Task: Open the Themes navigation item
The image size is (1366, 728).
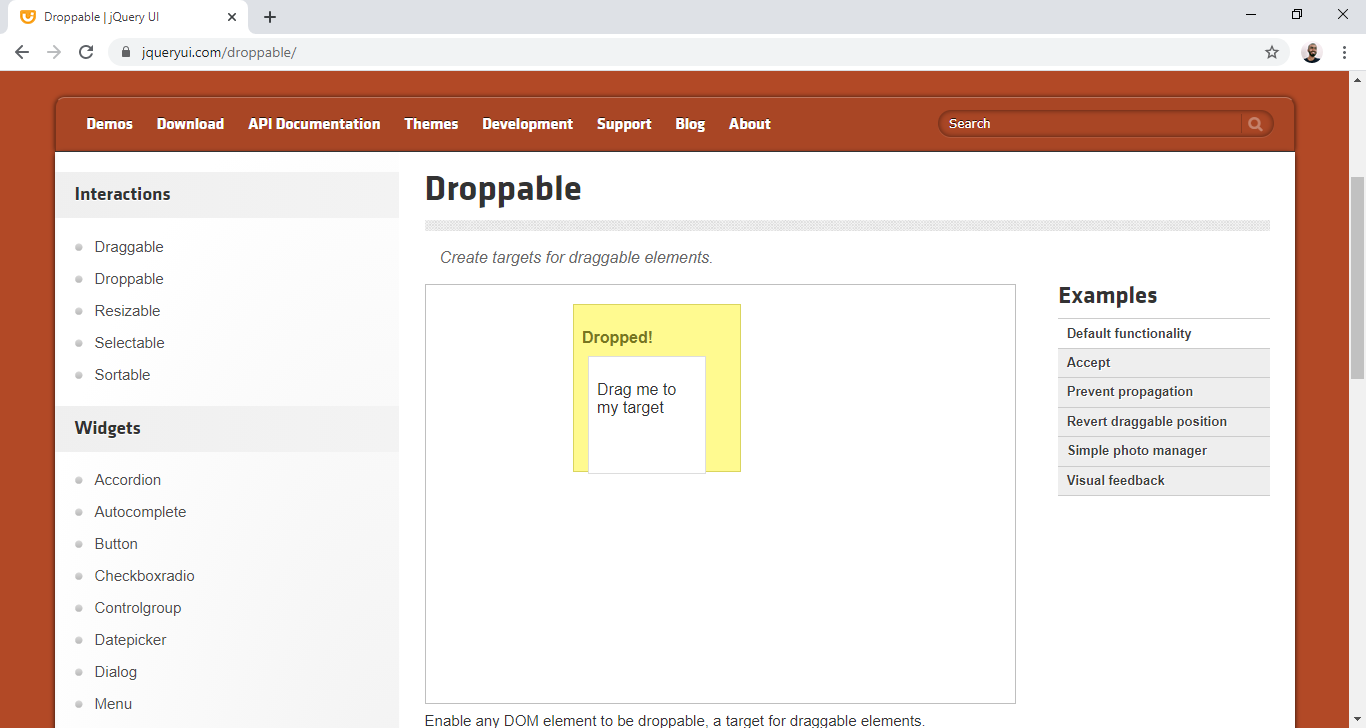Action: point(431,124)
